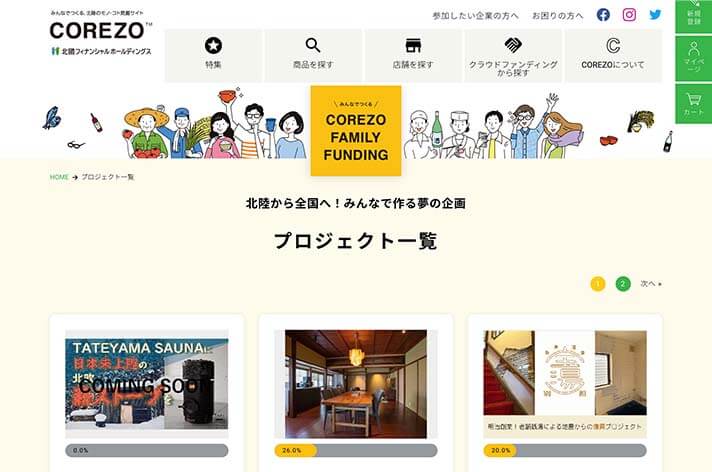Viewport: 712px width, 472px height.
Task: Click the COREZO logo
Action: coord(100,31)
